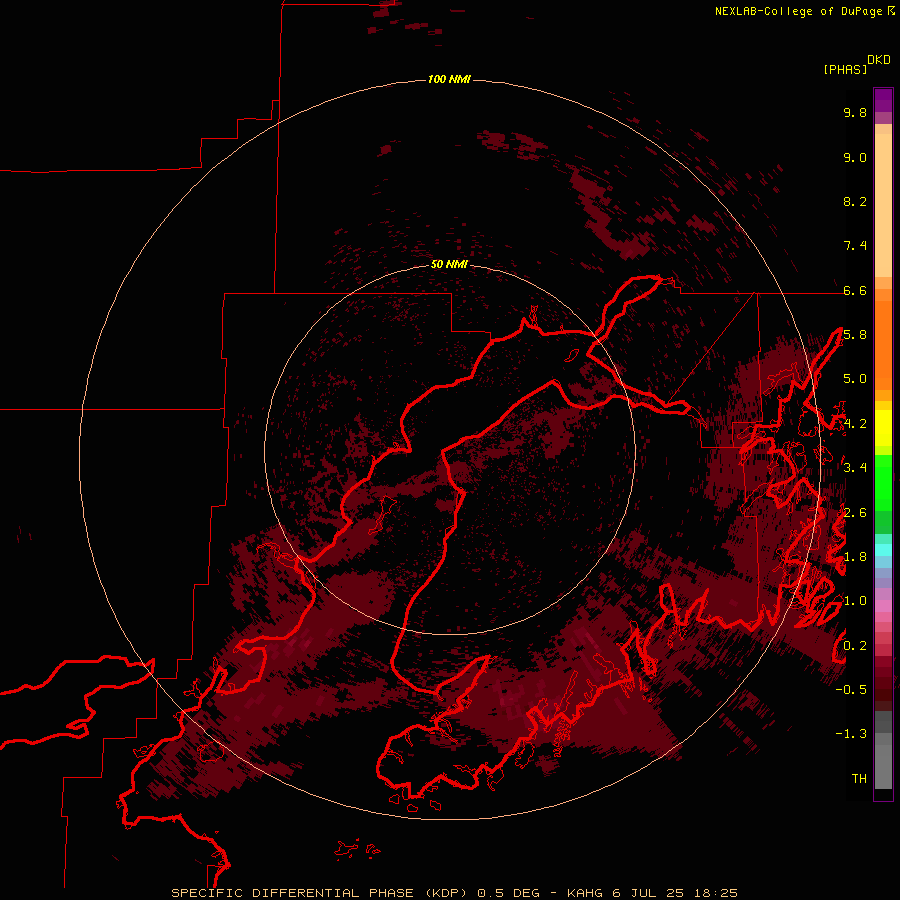Click the [PHAS] legend heading

click(x=845, y=69)
